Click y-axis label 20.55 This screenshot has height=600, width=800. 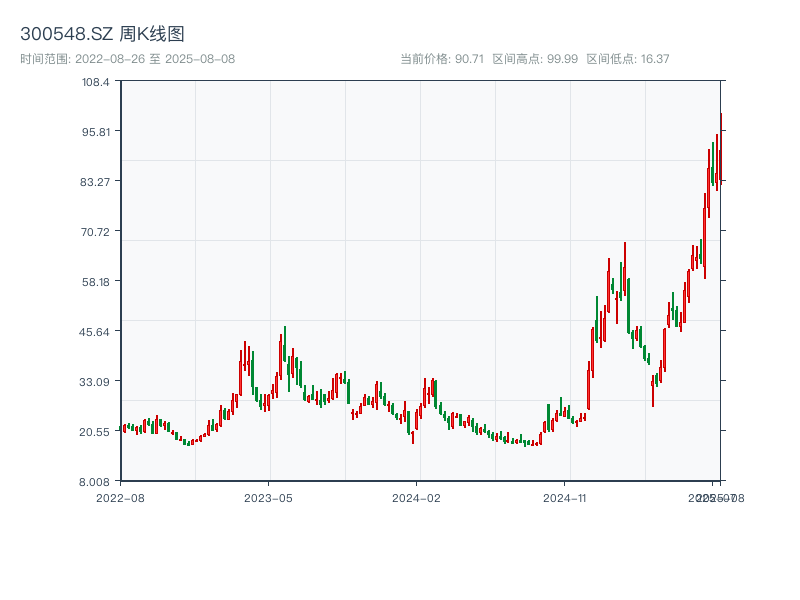(94, 432)
